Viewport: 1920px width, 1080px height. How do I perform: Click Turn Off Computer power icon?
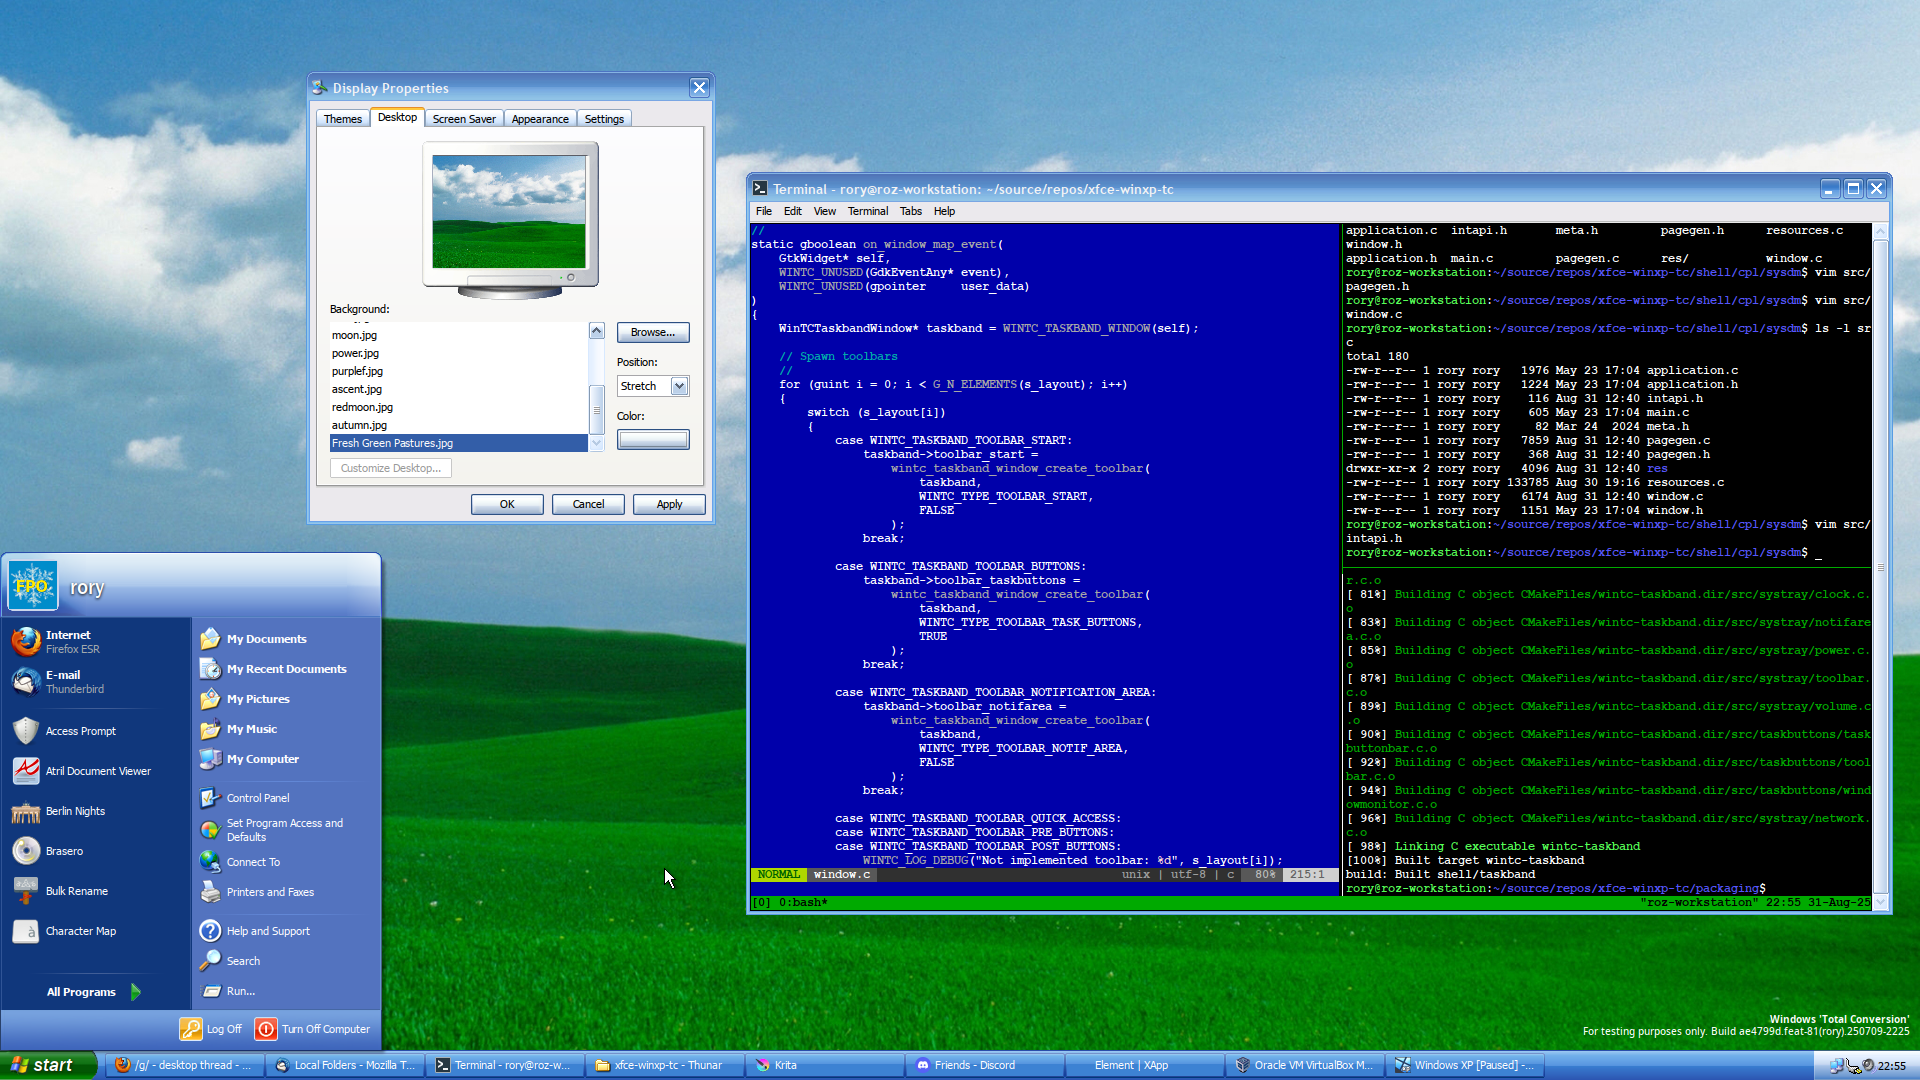266,1029
